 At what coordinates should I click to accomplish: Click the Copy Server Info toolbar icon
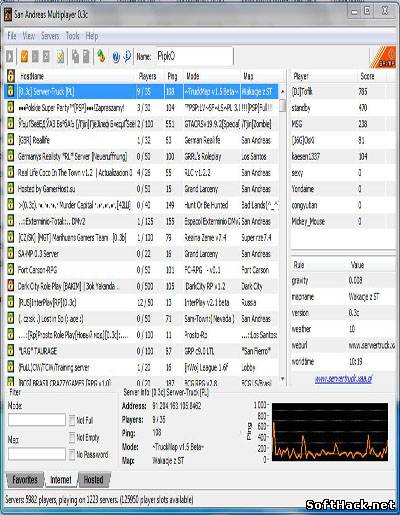coord(76,56)
